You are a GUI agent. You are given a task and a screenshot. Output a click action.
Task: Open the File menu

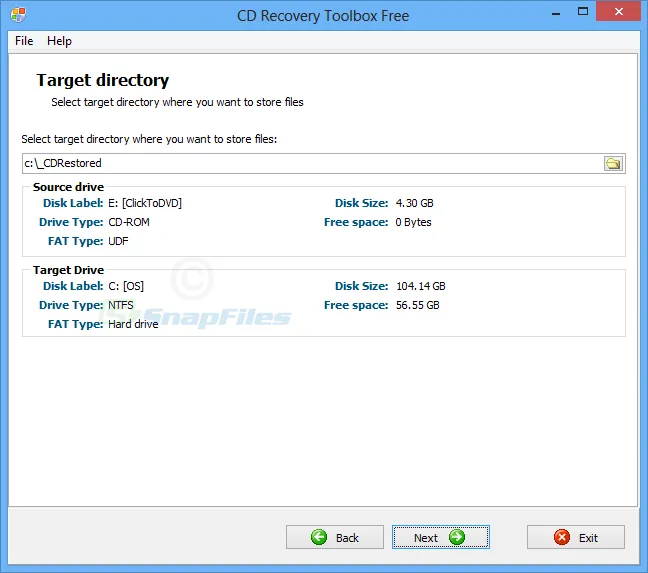24,41
